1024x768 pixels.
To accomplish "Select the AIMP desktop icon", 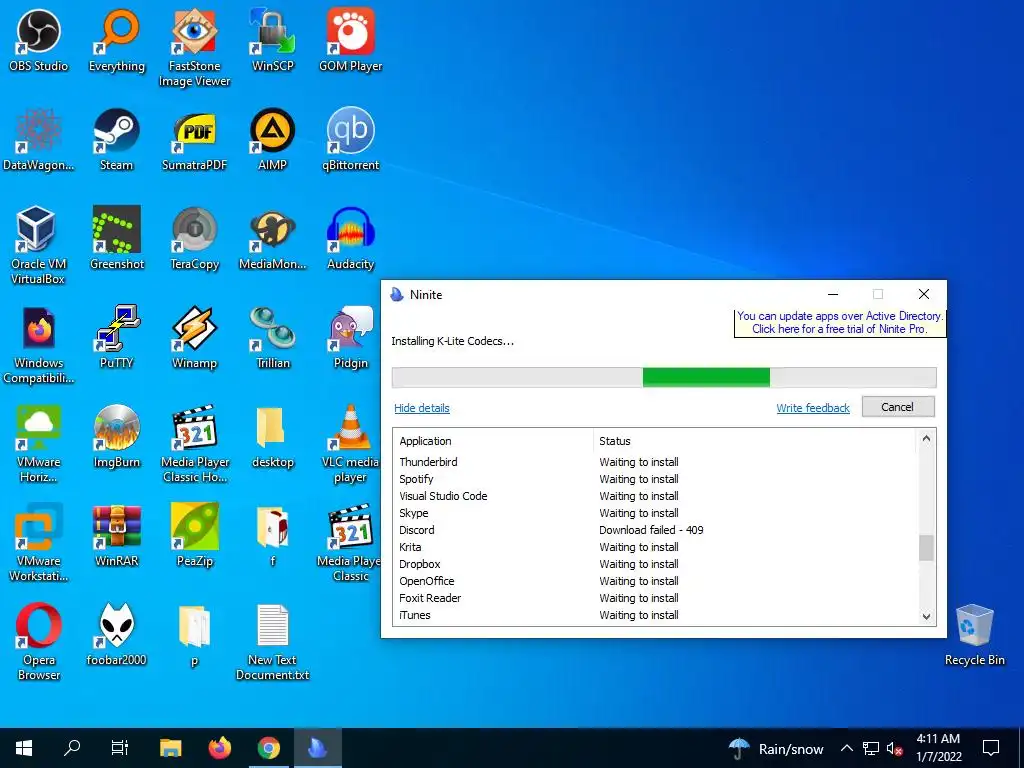I will tap(272, 140).
